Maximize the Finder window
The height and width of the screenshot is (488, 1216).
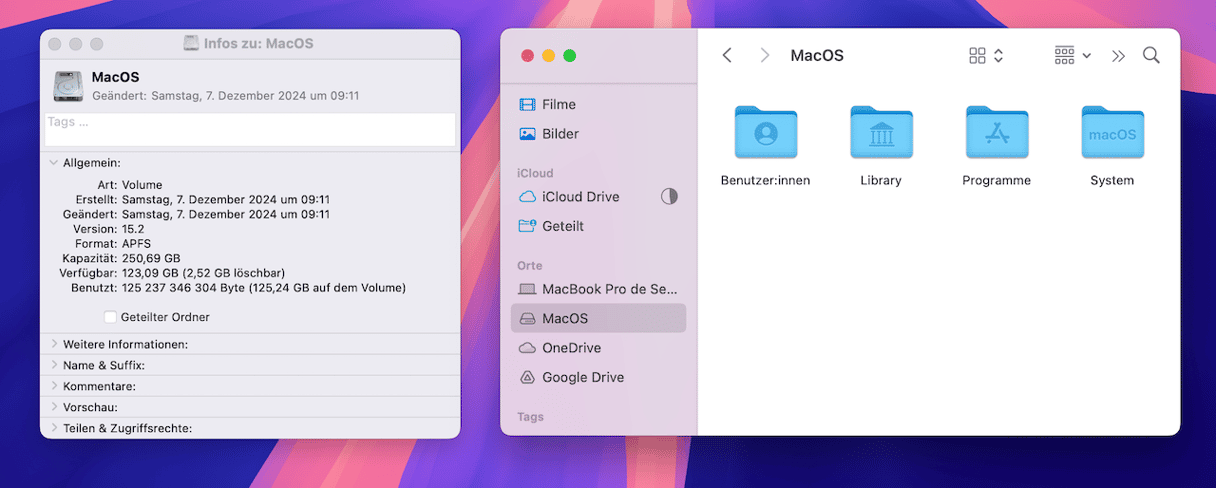coord(569,56)
